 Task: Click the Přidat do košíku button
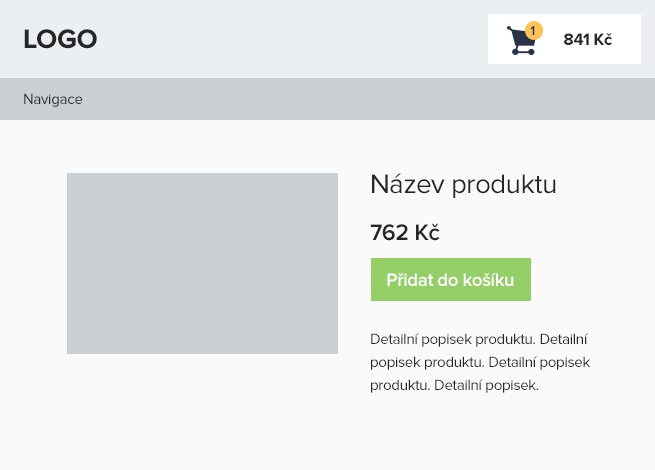pyautogui.click(x=451, y=279)
